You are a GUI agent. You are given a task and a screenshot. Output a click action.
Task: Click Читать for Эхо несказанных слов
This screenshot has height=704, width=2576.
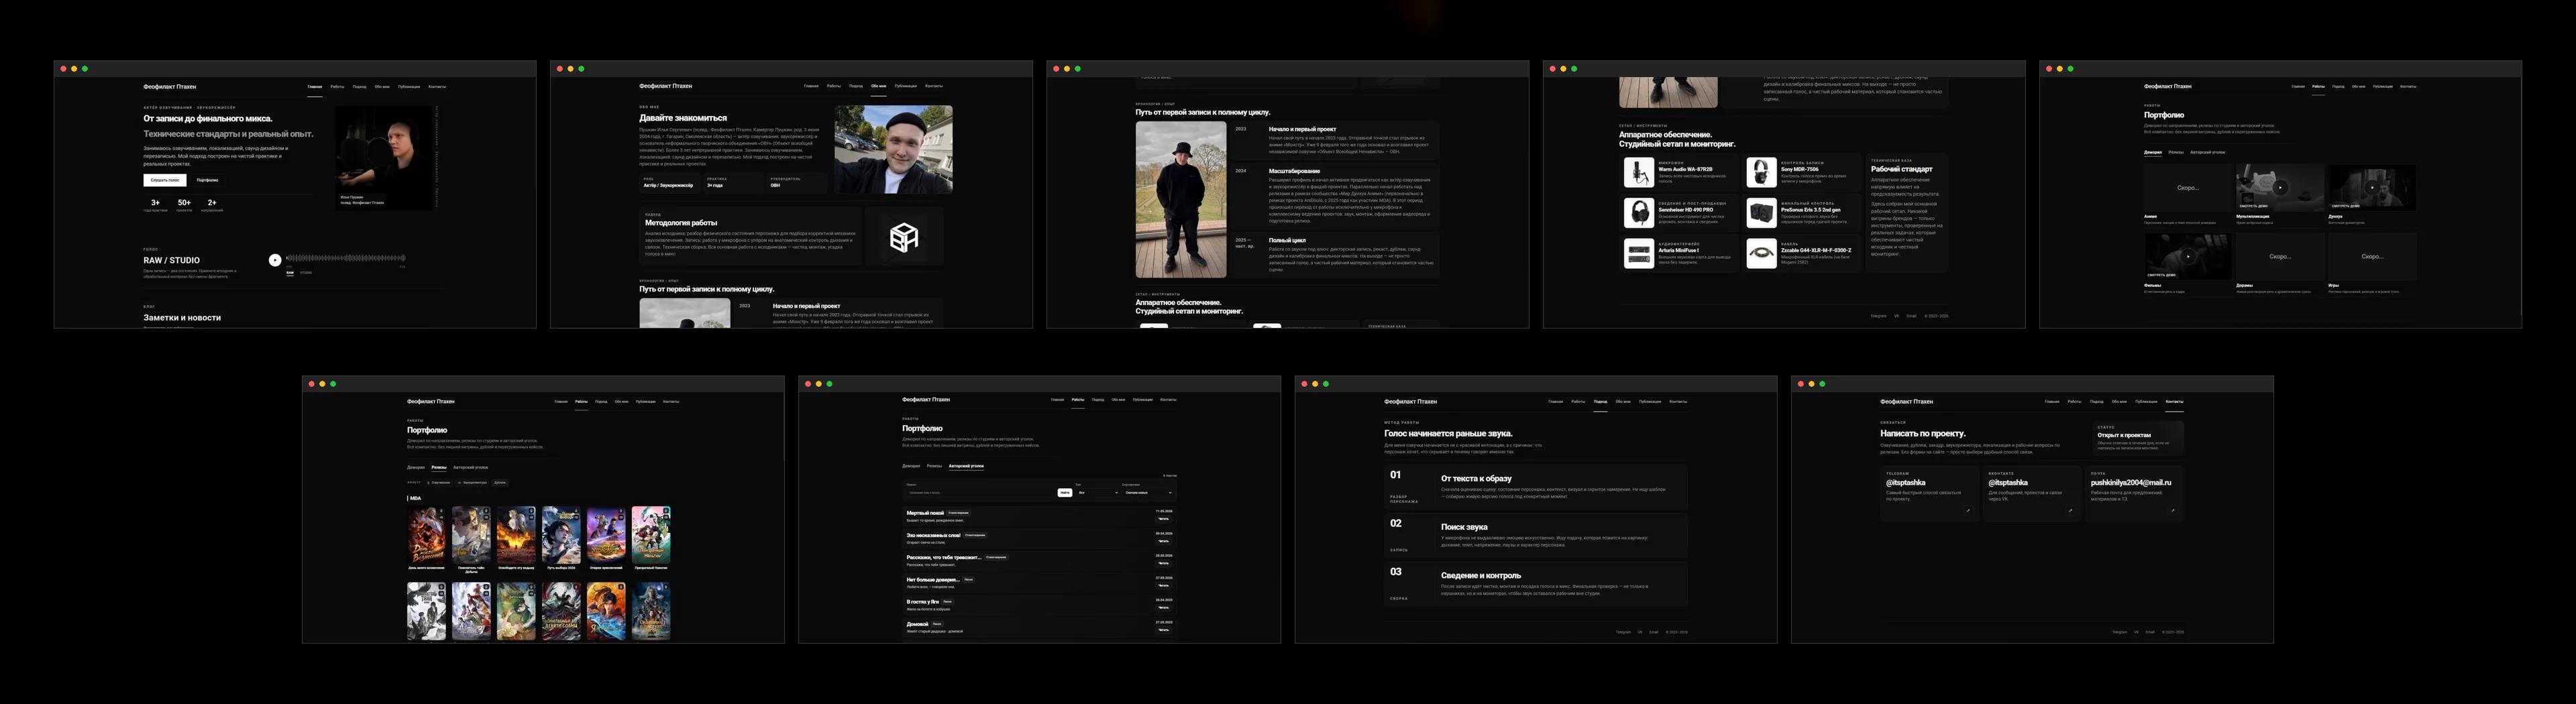pos(1163,541)
